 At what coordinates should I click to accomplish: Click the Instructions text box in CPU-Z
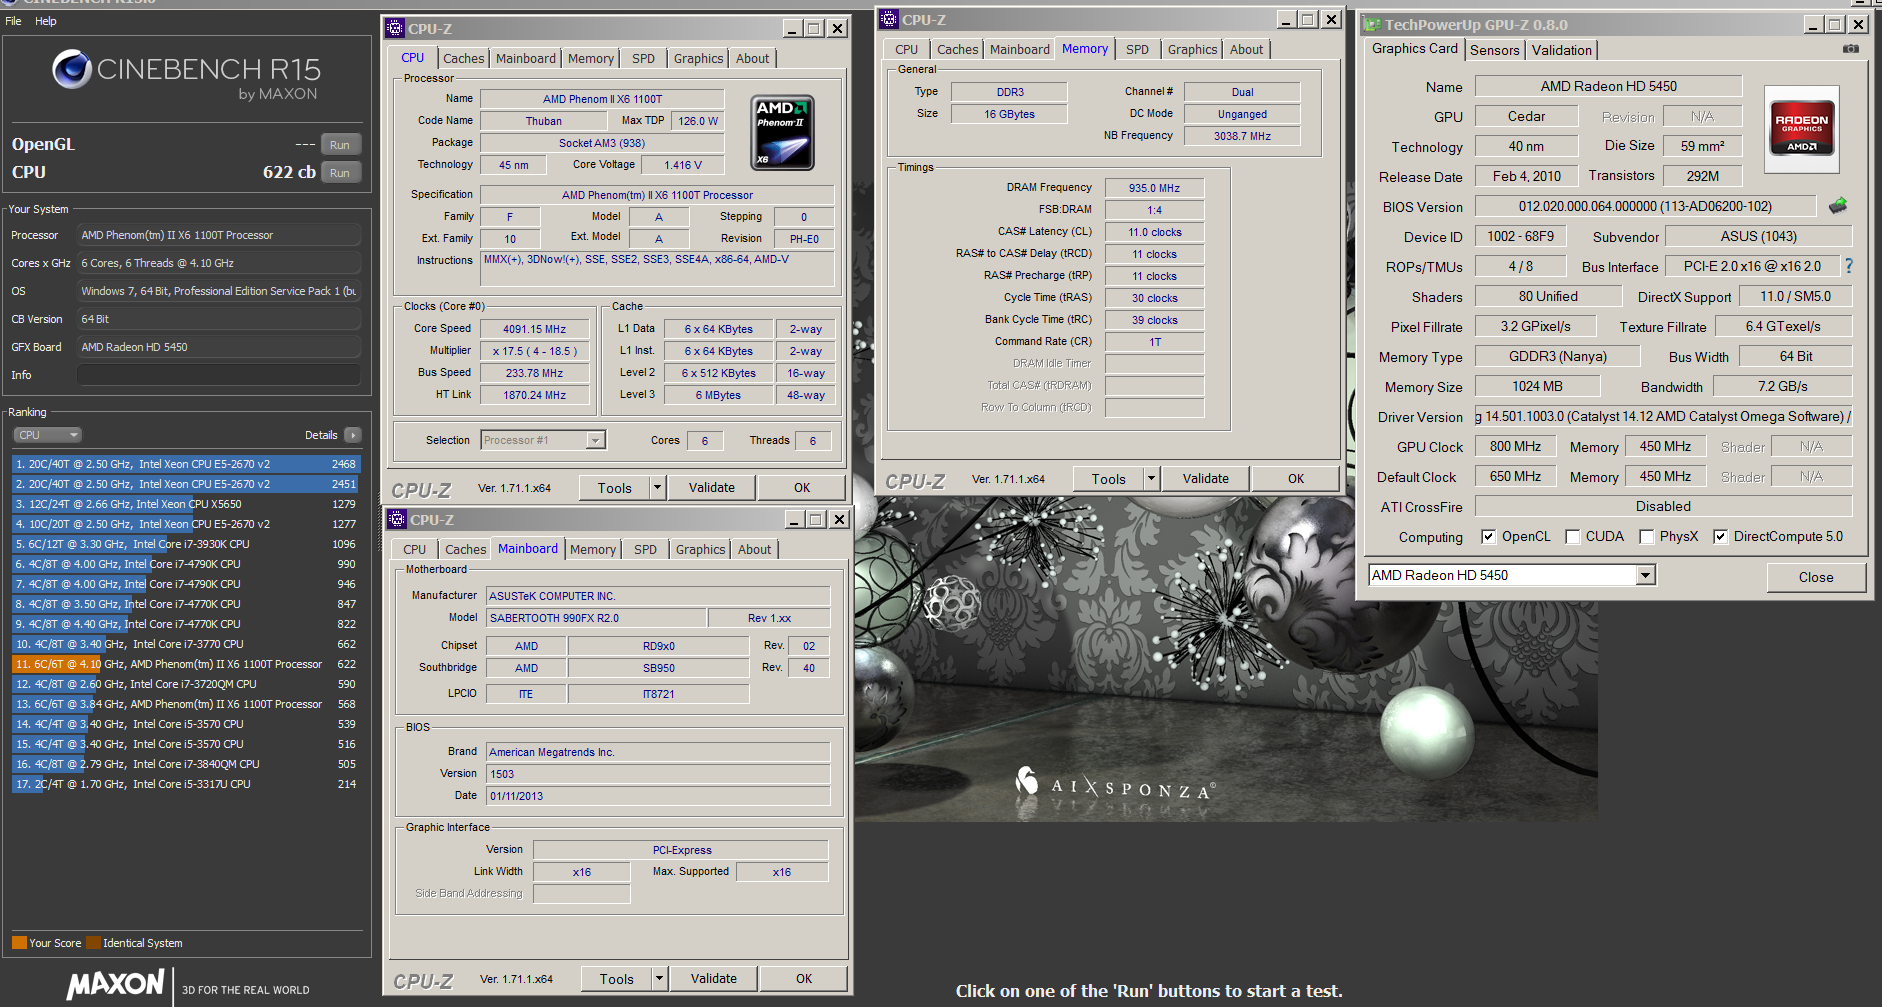(x=658, y=270)
